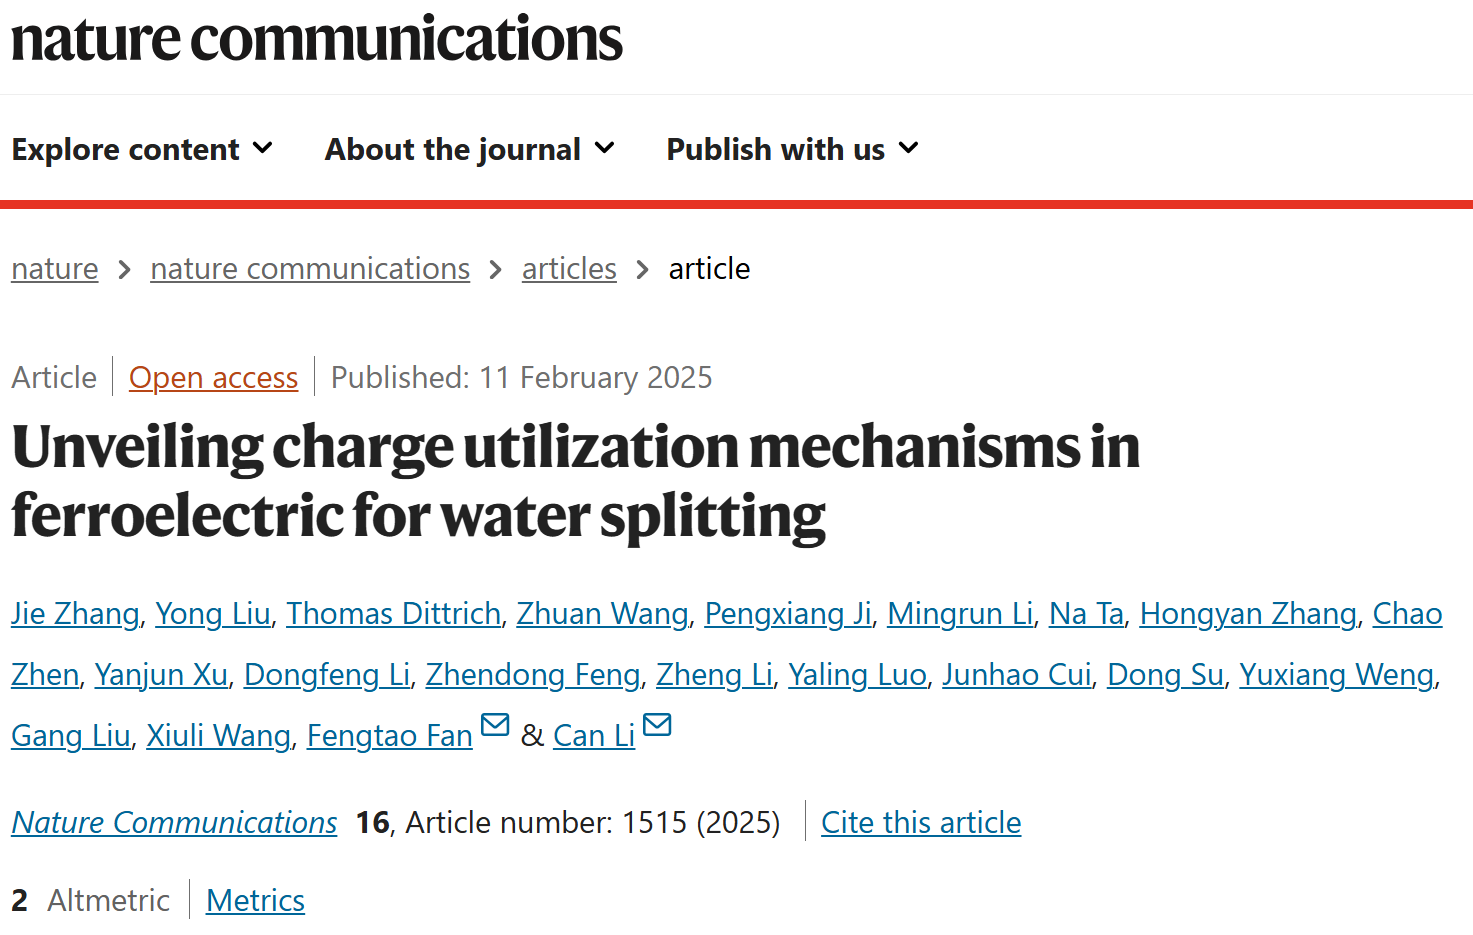The width and height of the screenshot is (1473, 935).
Task: Open author Jie Zhang's profile
Action: (x=75, y=614)
